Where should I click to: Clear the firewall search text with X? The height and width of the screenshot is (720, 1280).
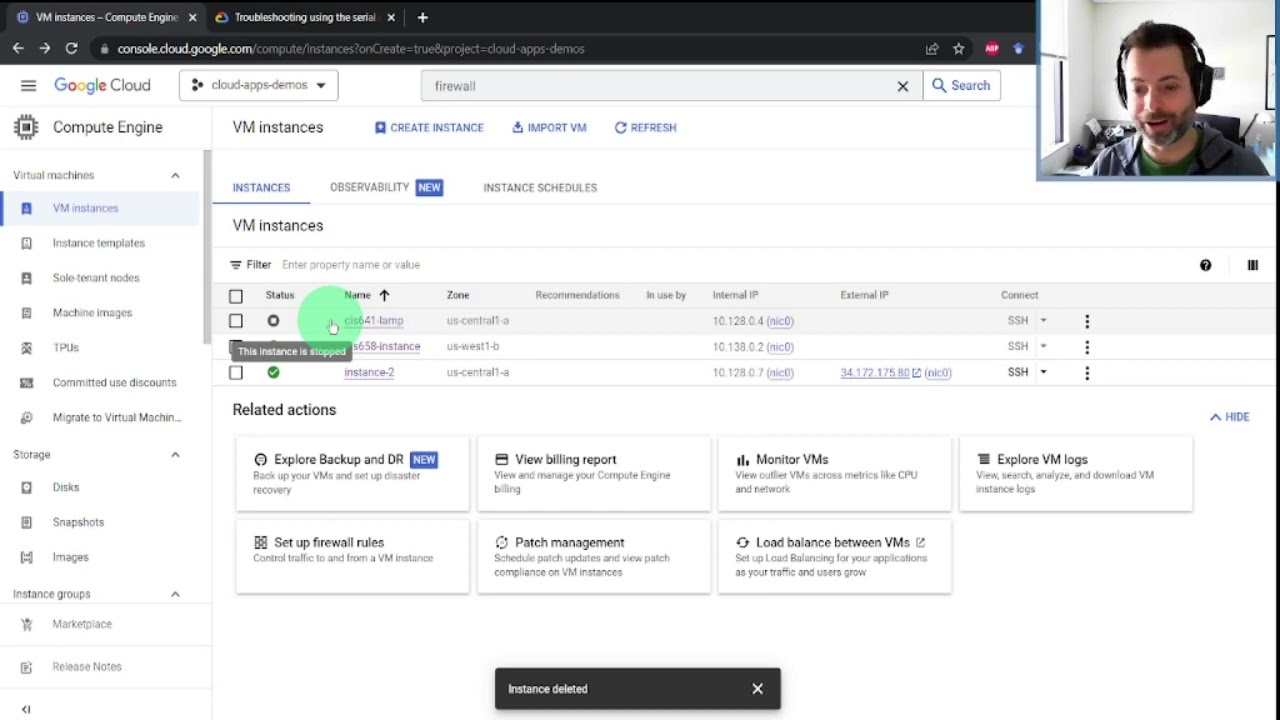903,86
